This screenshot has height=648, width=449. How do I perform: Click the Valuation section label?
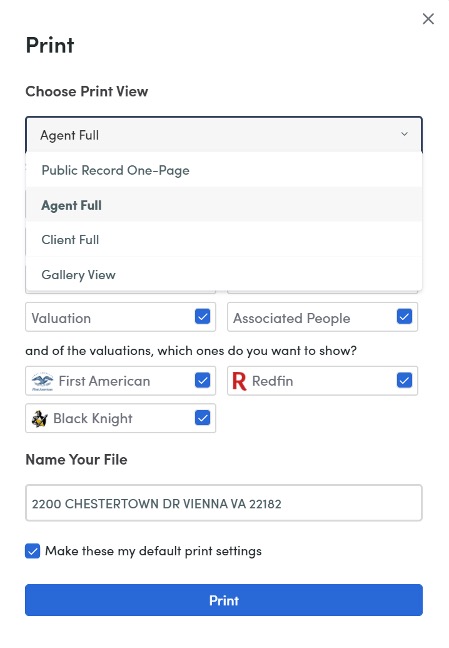click(x=61, y=318)
